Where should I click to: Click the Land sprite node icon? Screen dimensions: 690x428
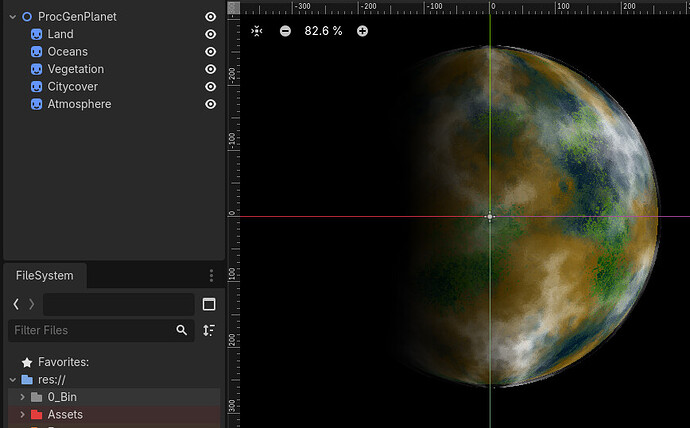[x=36, y=34]
